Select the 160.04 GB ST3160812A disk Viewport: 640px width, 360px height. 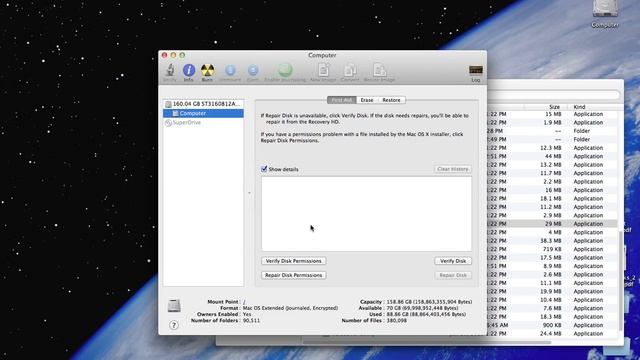[203, 104]
